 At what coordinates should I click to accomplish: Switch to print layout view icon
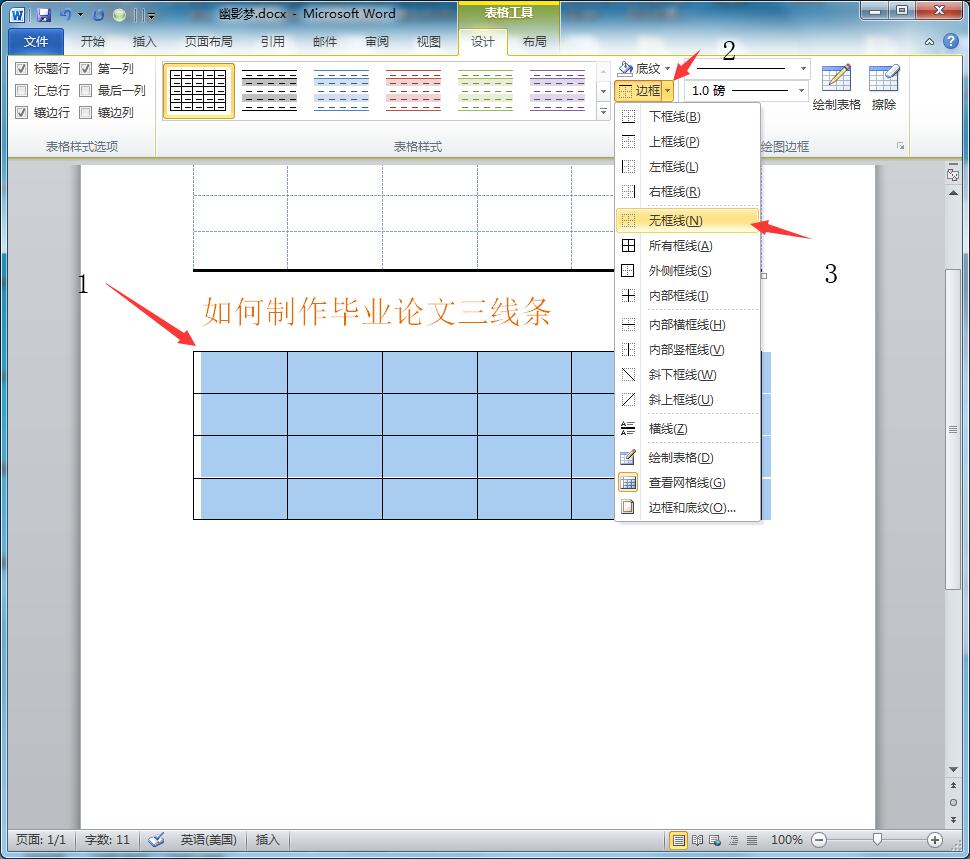(679, 840)
